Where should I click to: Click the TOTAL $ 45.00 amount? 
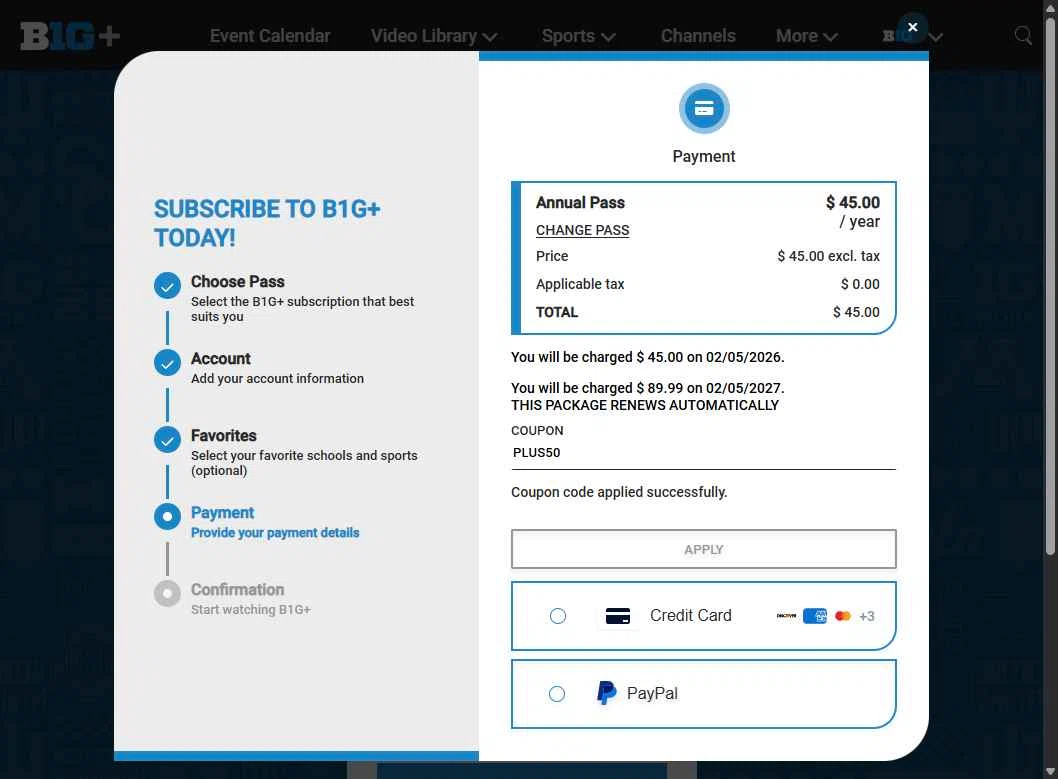pos(856,312)
